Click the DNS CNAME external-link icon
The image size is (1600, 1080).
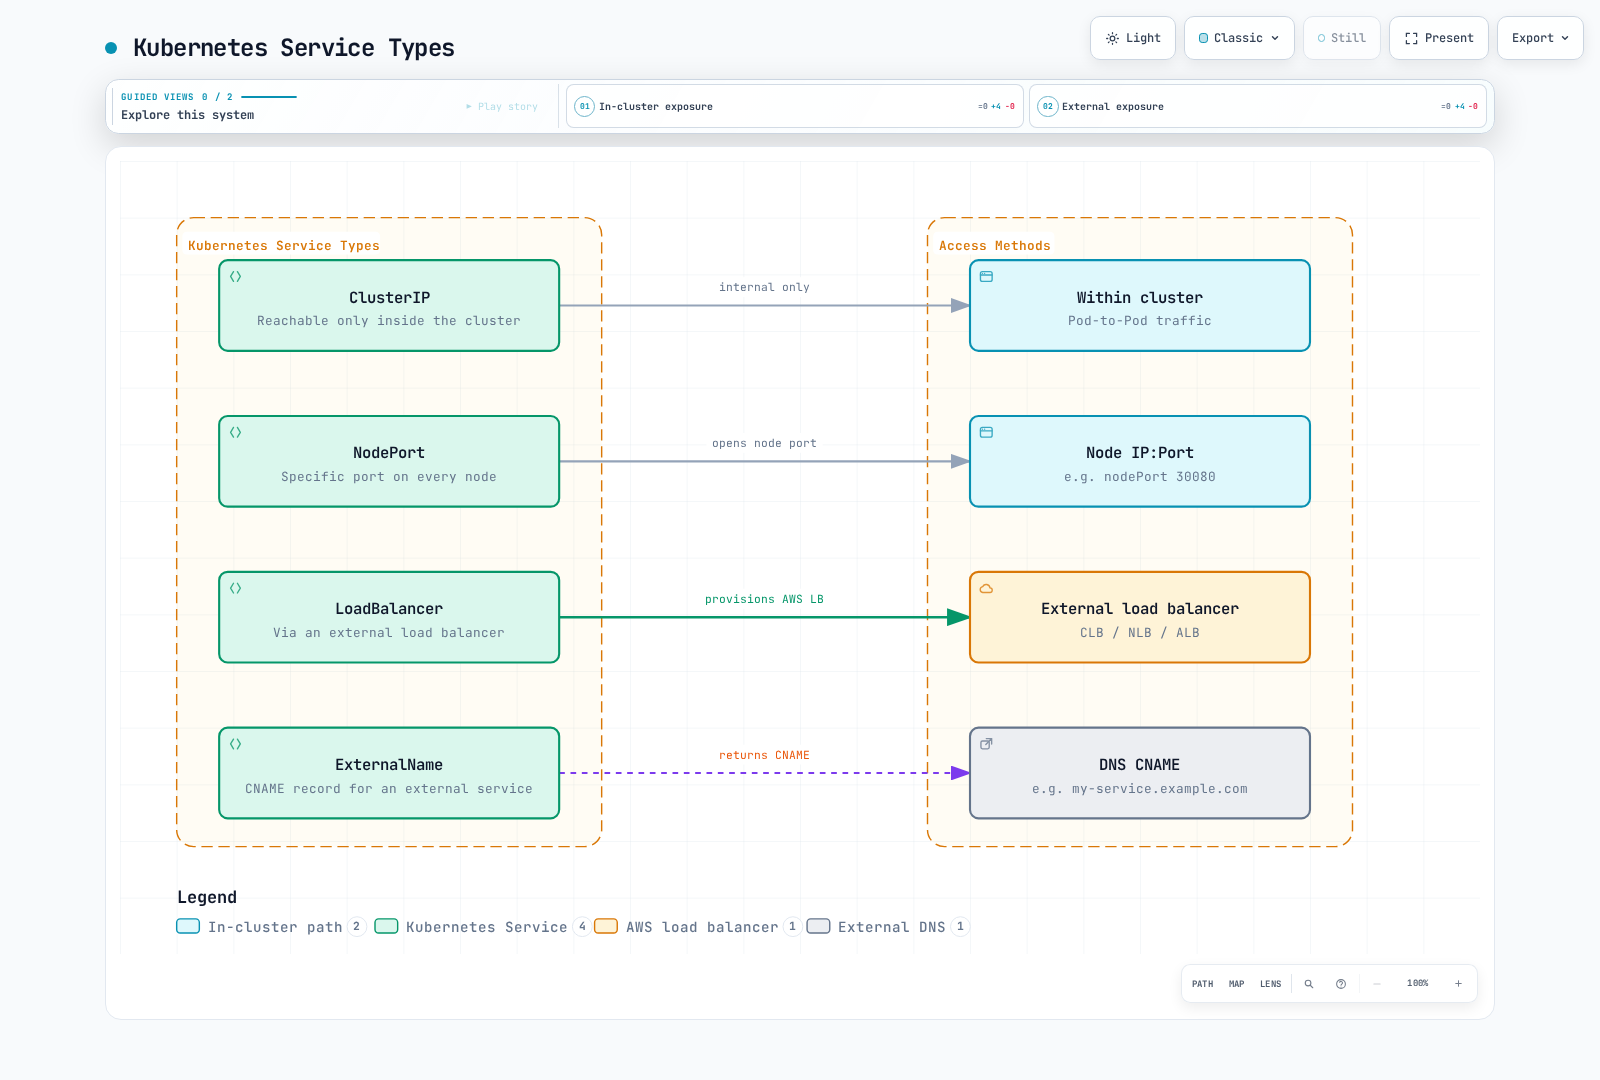tap(986, 744)
